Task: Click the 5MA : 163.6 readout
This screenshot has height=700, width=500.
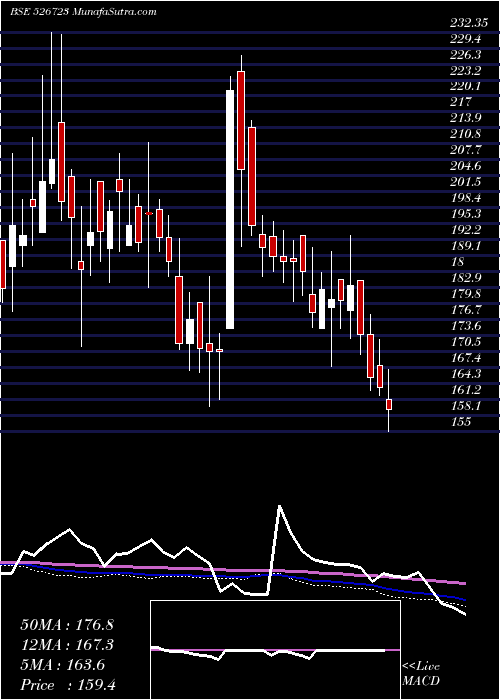Action: [x=62, y=665]
